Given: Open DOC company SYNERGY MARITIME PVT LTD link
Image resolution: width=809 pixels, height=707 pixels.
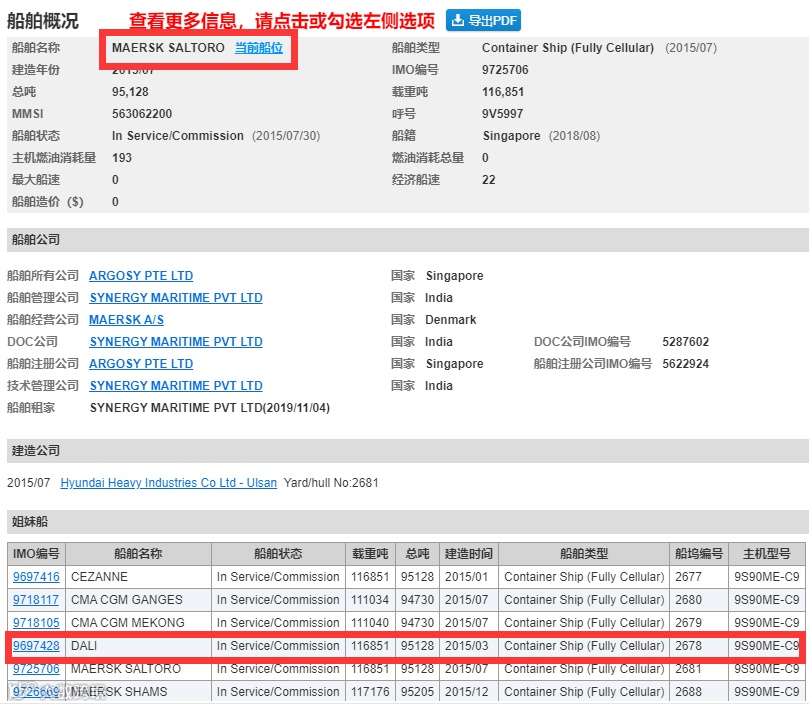Looking at the screenshot, I should (x=176, y=342).
